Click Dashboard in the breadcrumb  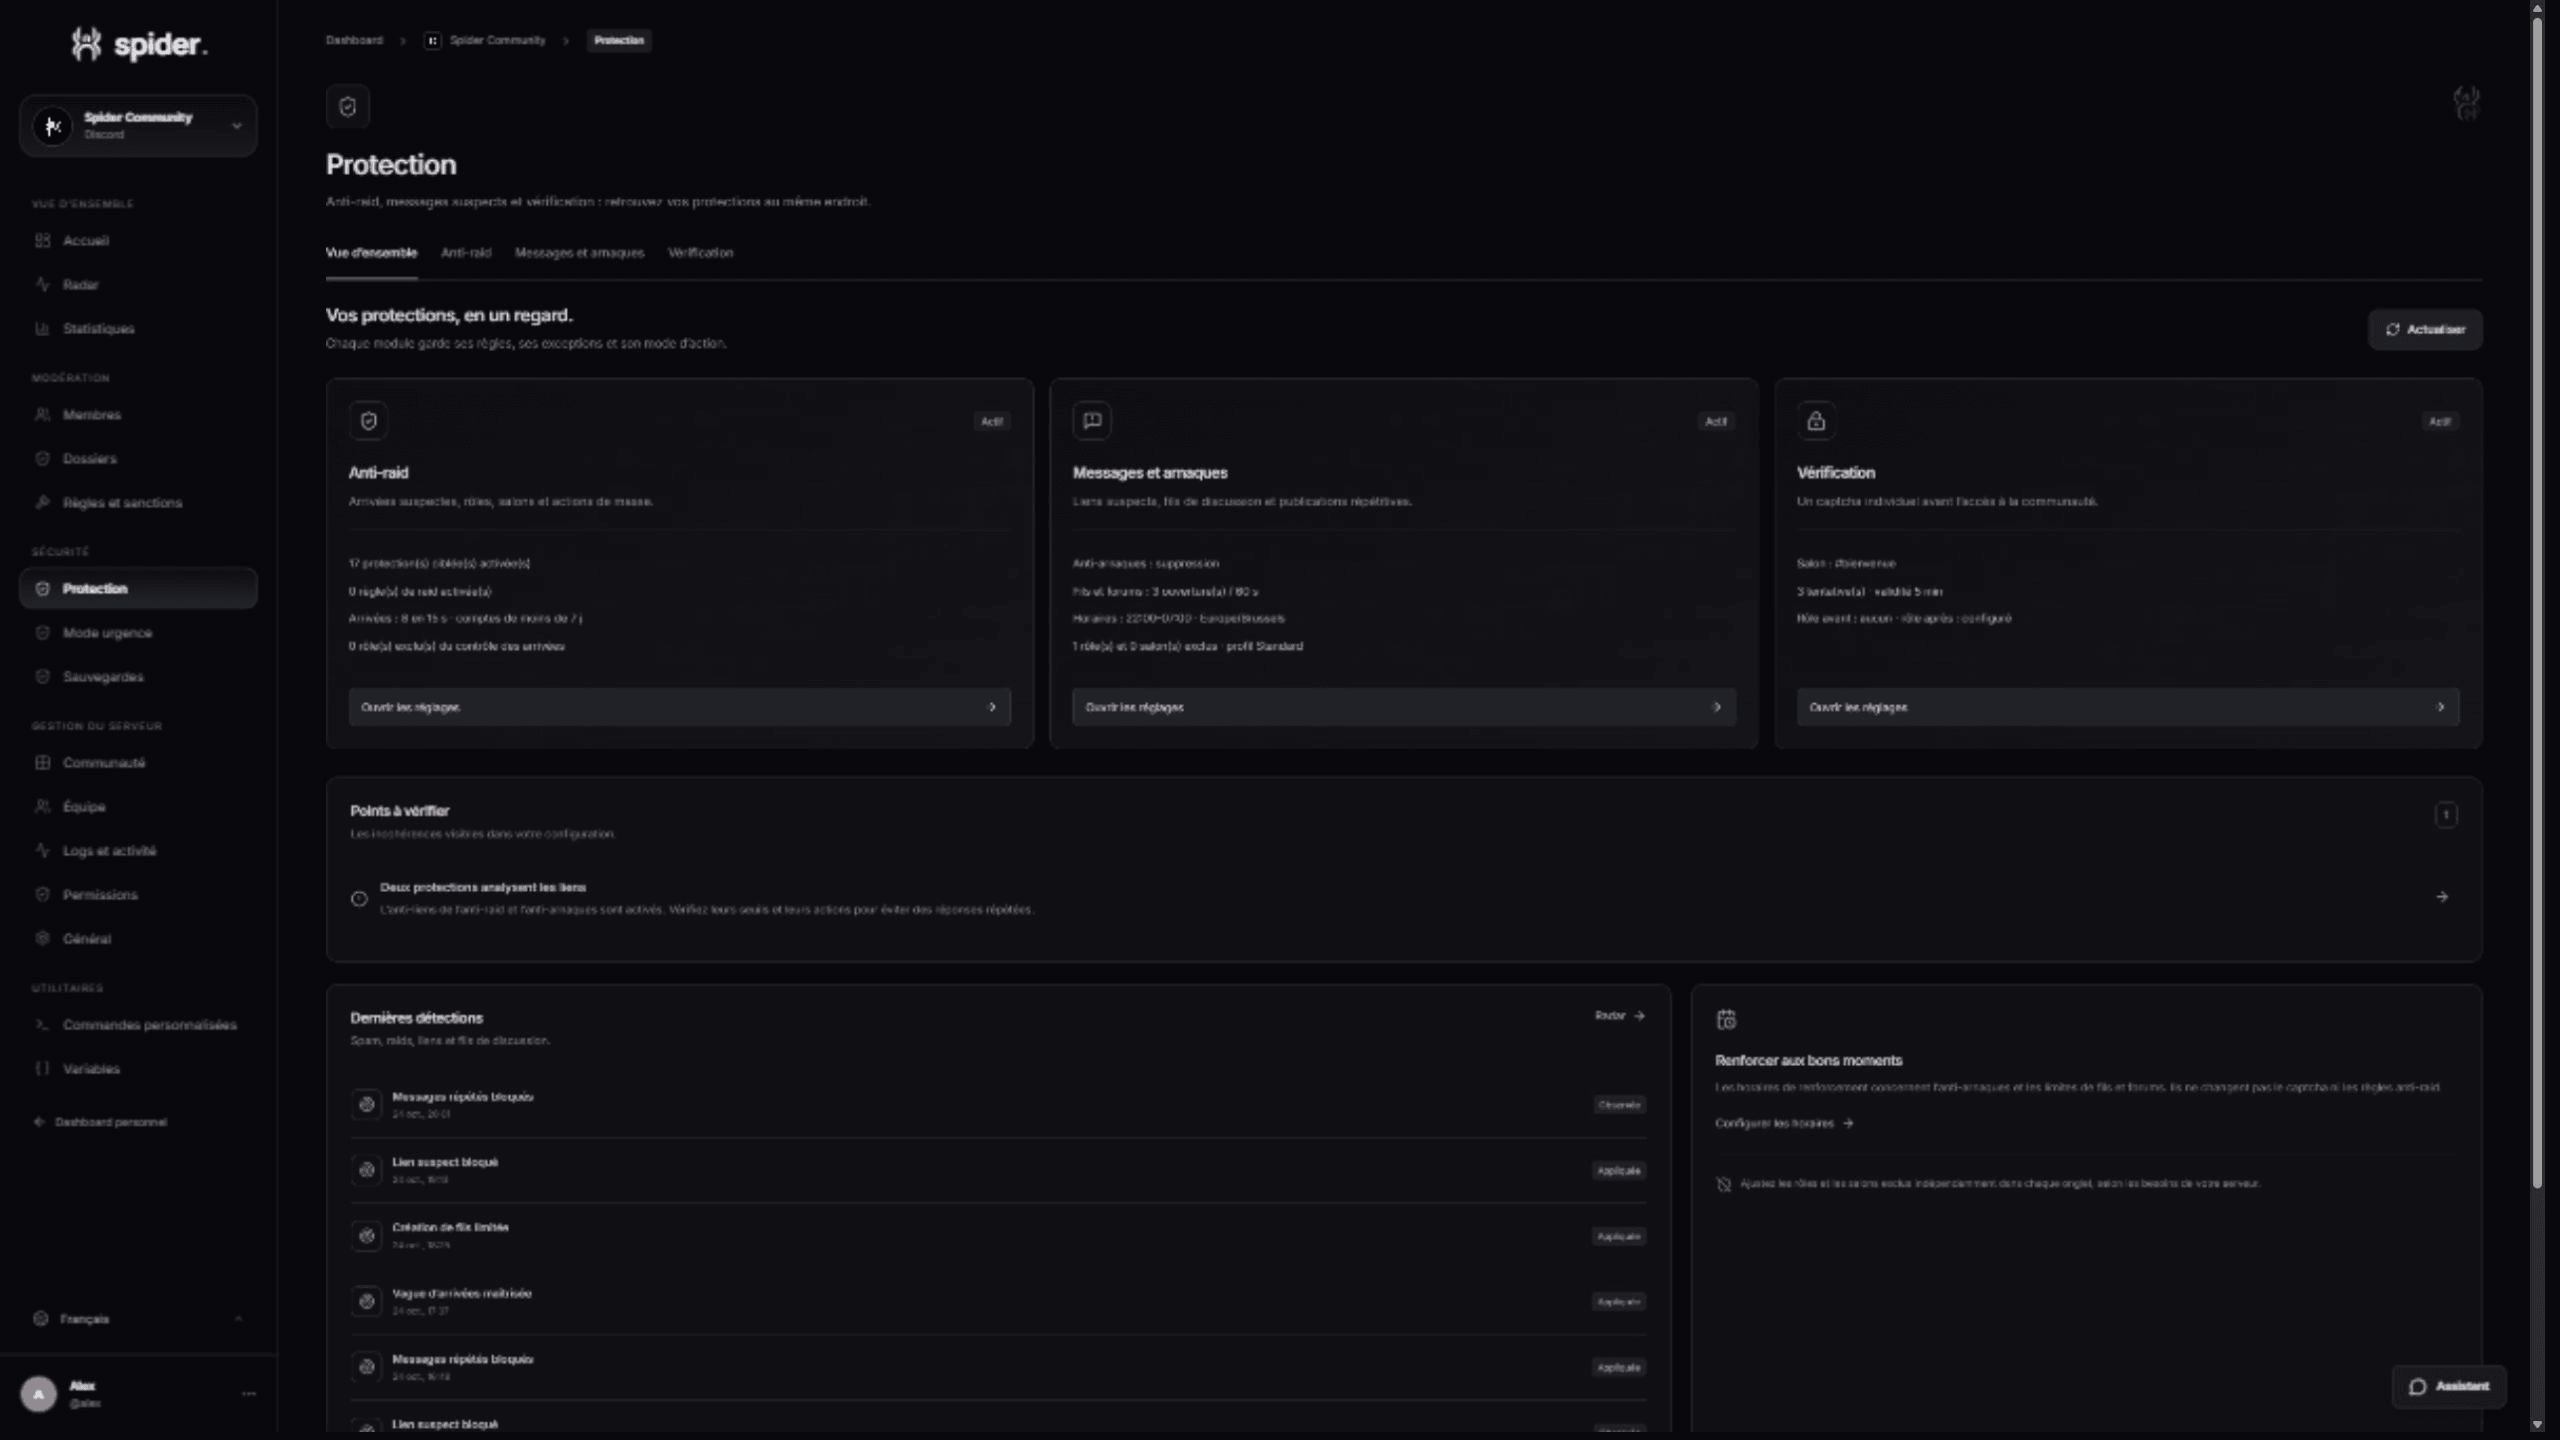click(354, 41)
